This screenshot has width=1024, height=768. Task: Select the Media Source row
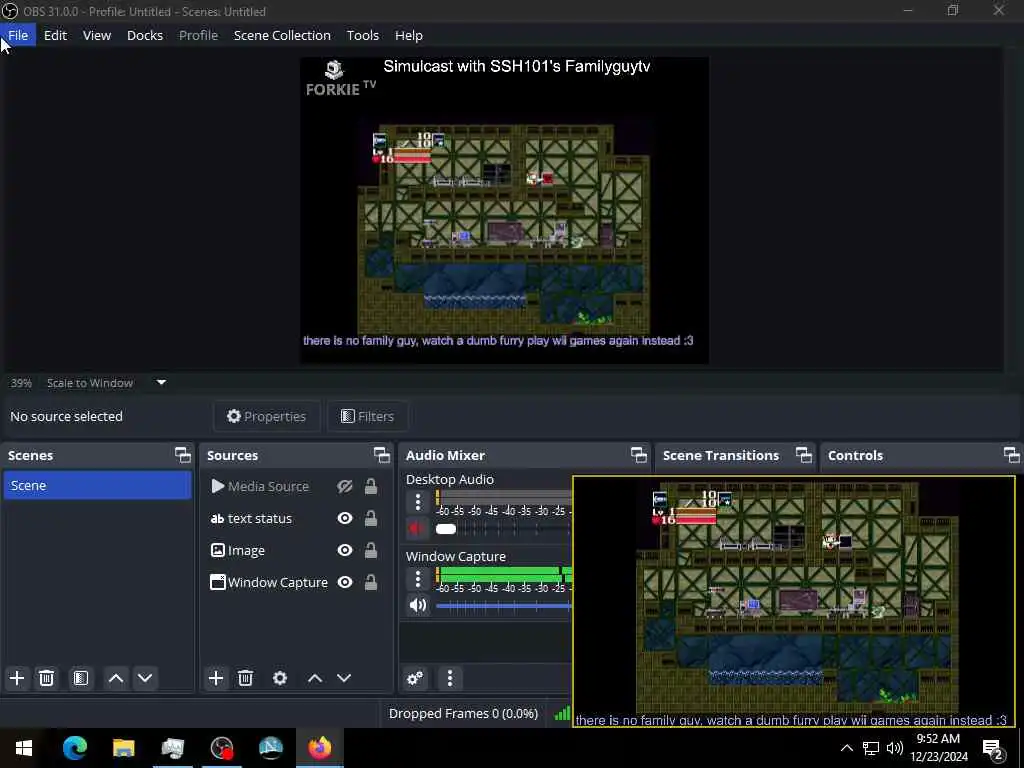pos(295,487)
